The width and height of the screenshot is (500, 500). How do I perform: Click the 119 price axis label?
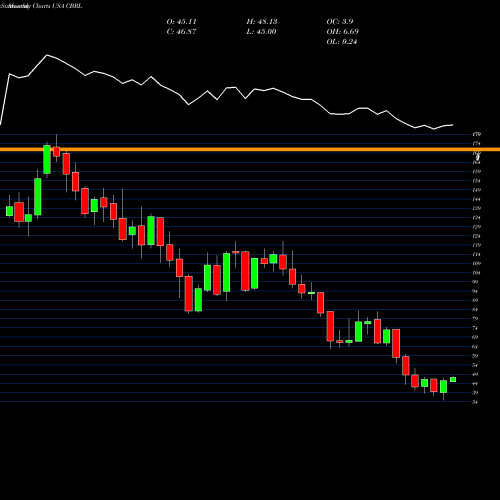point(476,245)
